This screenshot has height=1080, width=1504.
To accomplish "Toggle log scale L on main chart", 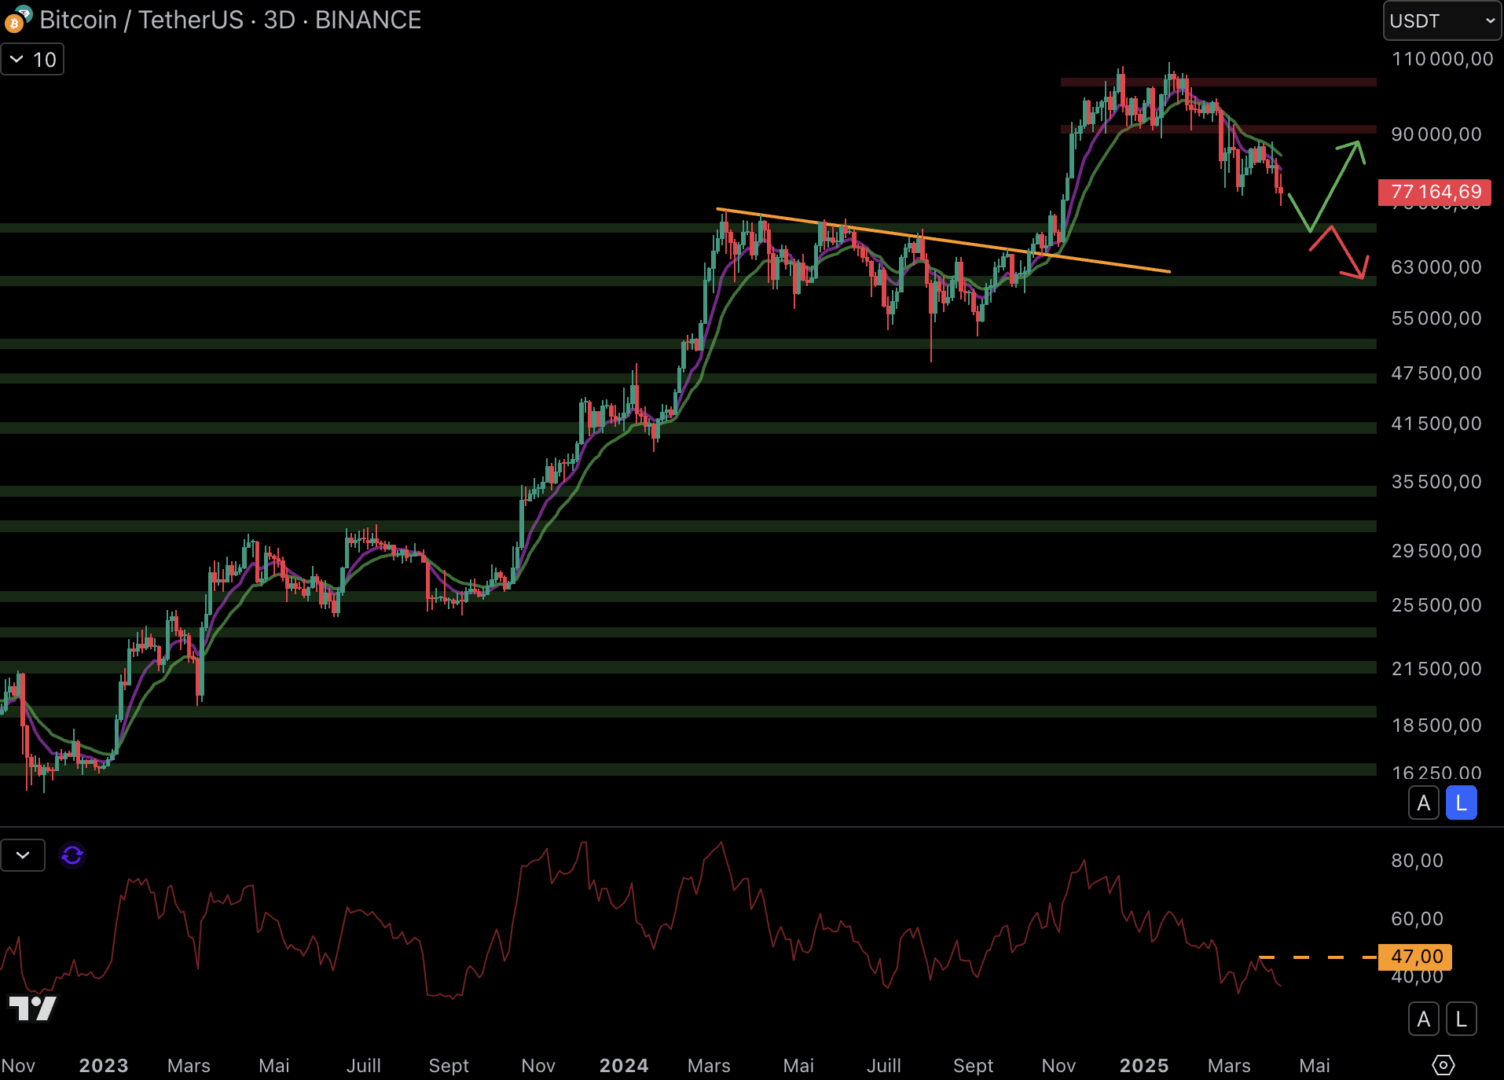I will [x=1461, y=803].
